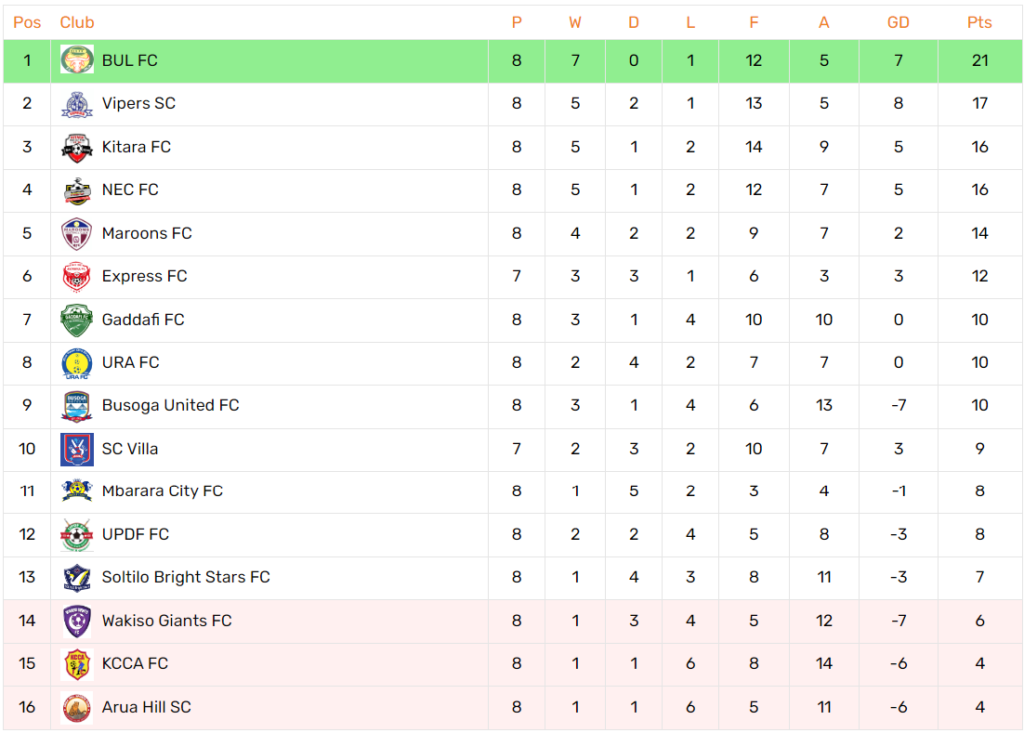1024x733 pixels.
Task: Select the Gaddafi FC green badge
Action: tap(77, 320)
